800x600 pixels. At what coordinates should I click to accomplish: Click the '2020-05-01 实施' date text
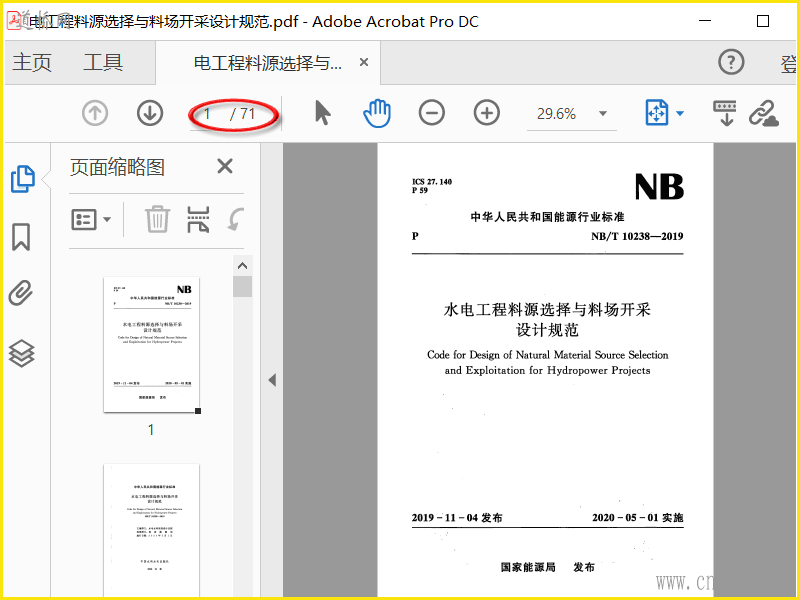tap(638, 518)
